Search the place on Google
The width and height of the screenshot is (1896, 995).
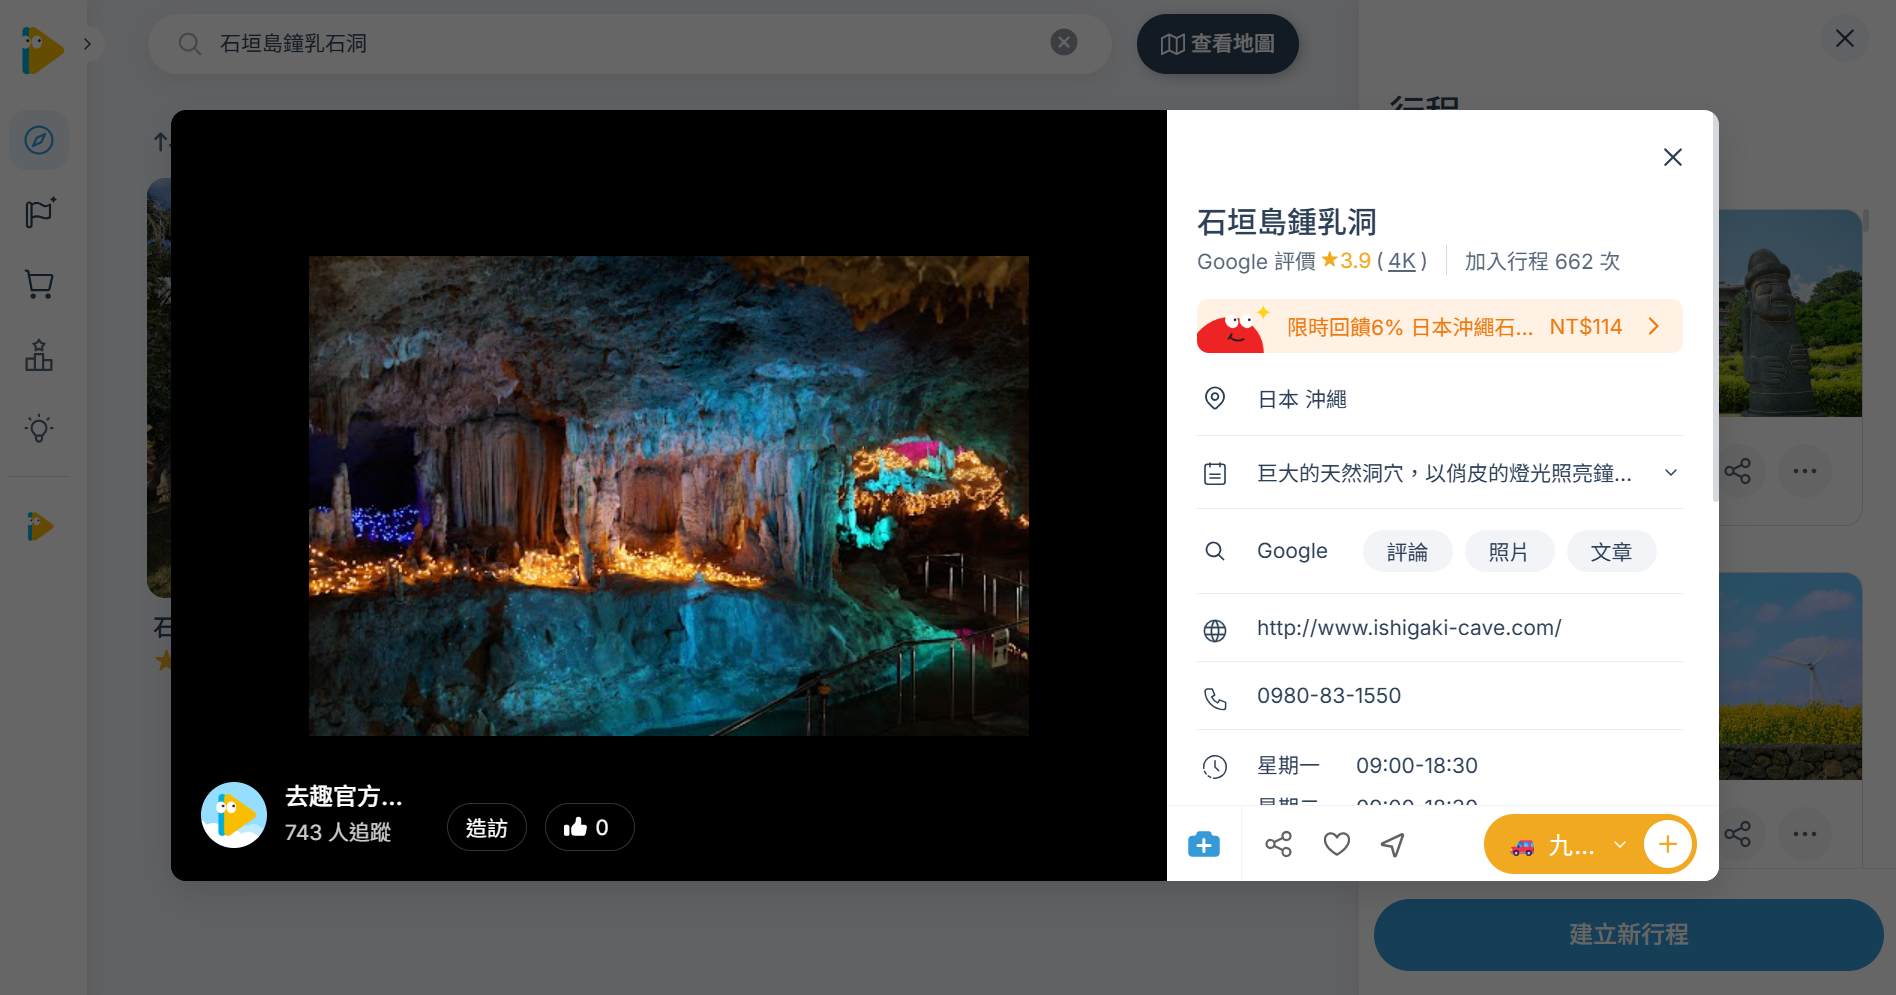tap(1292, 551)
